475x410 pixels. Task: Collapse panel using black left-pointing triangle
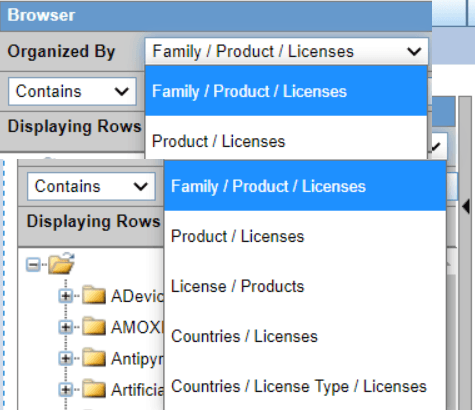pyautogui.click(x=466, y=207)
